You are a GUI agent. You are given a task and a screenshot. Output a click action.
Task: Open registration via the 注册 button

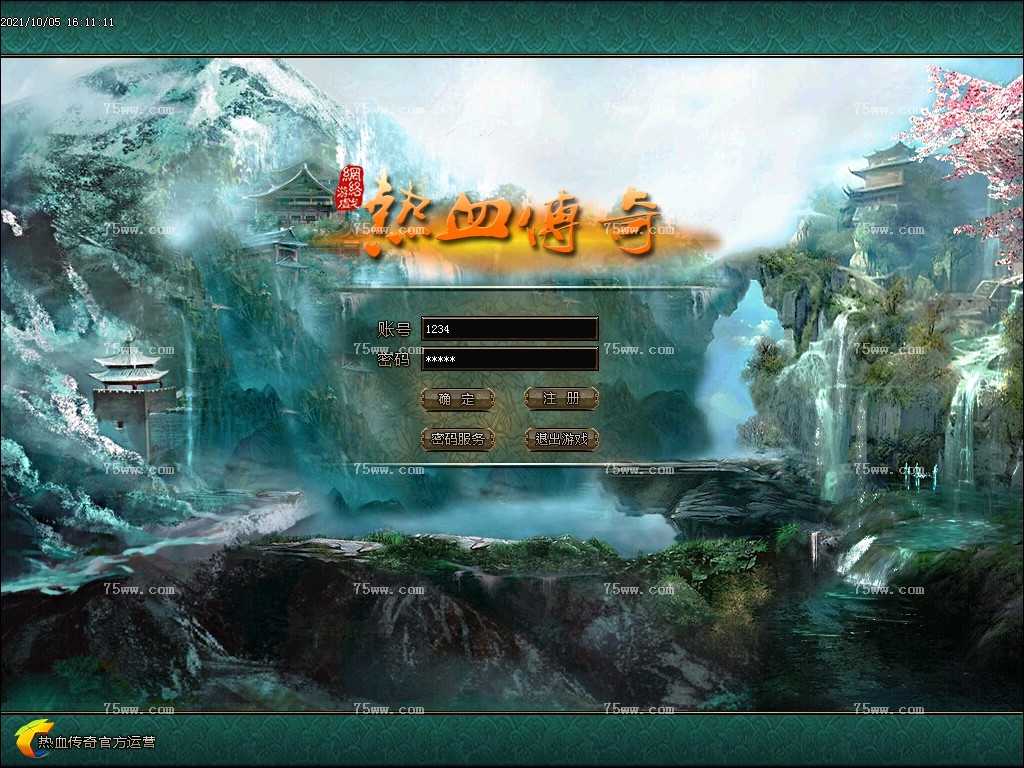point(562,398)
